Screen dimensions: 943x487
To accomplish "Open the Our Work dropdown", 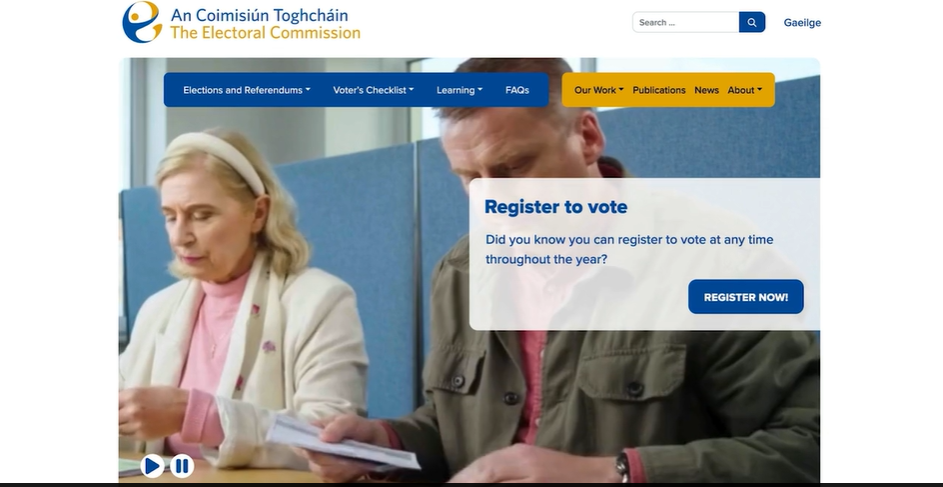I will (x=598, y=90).
